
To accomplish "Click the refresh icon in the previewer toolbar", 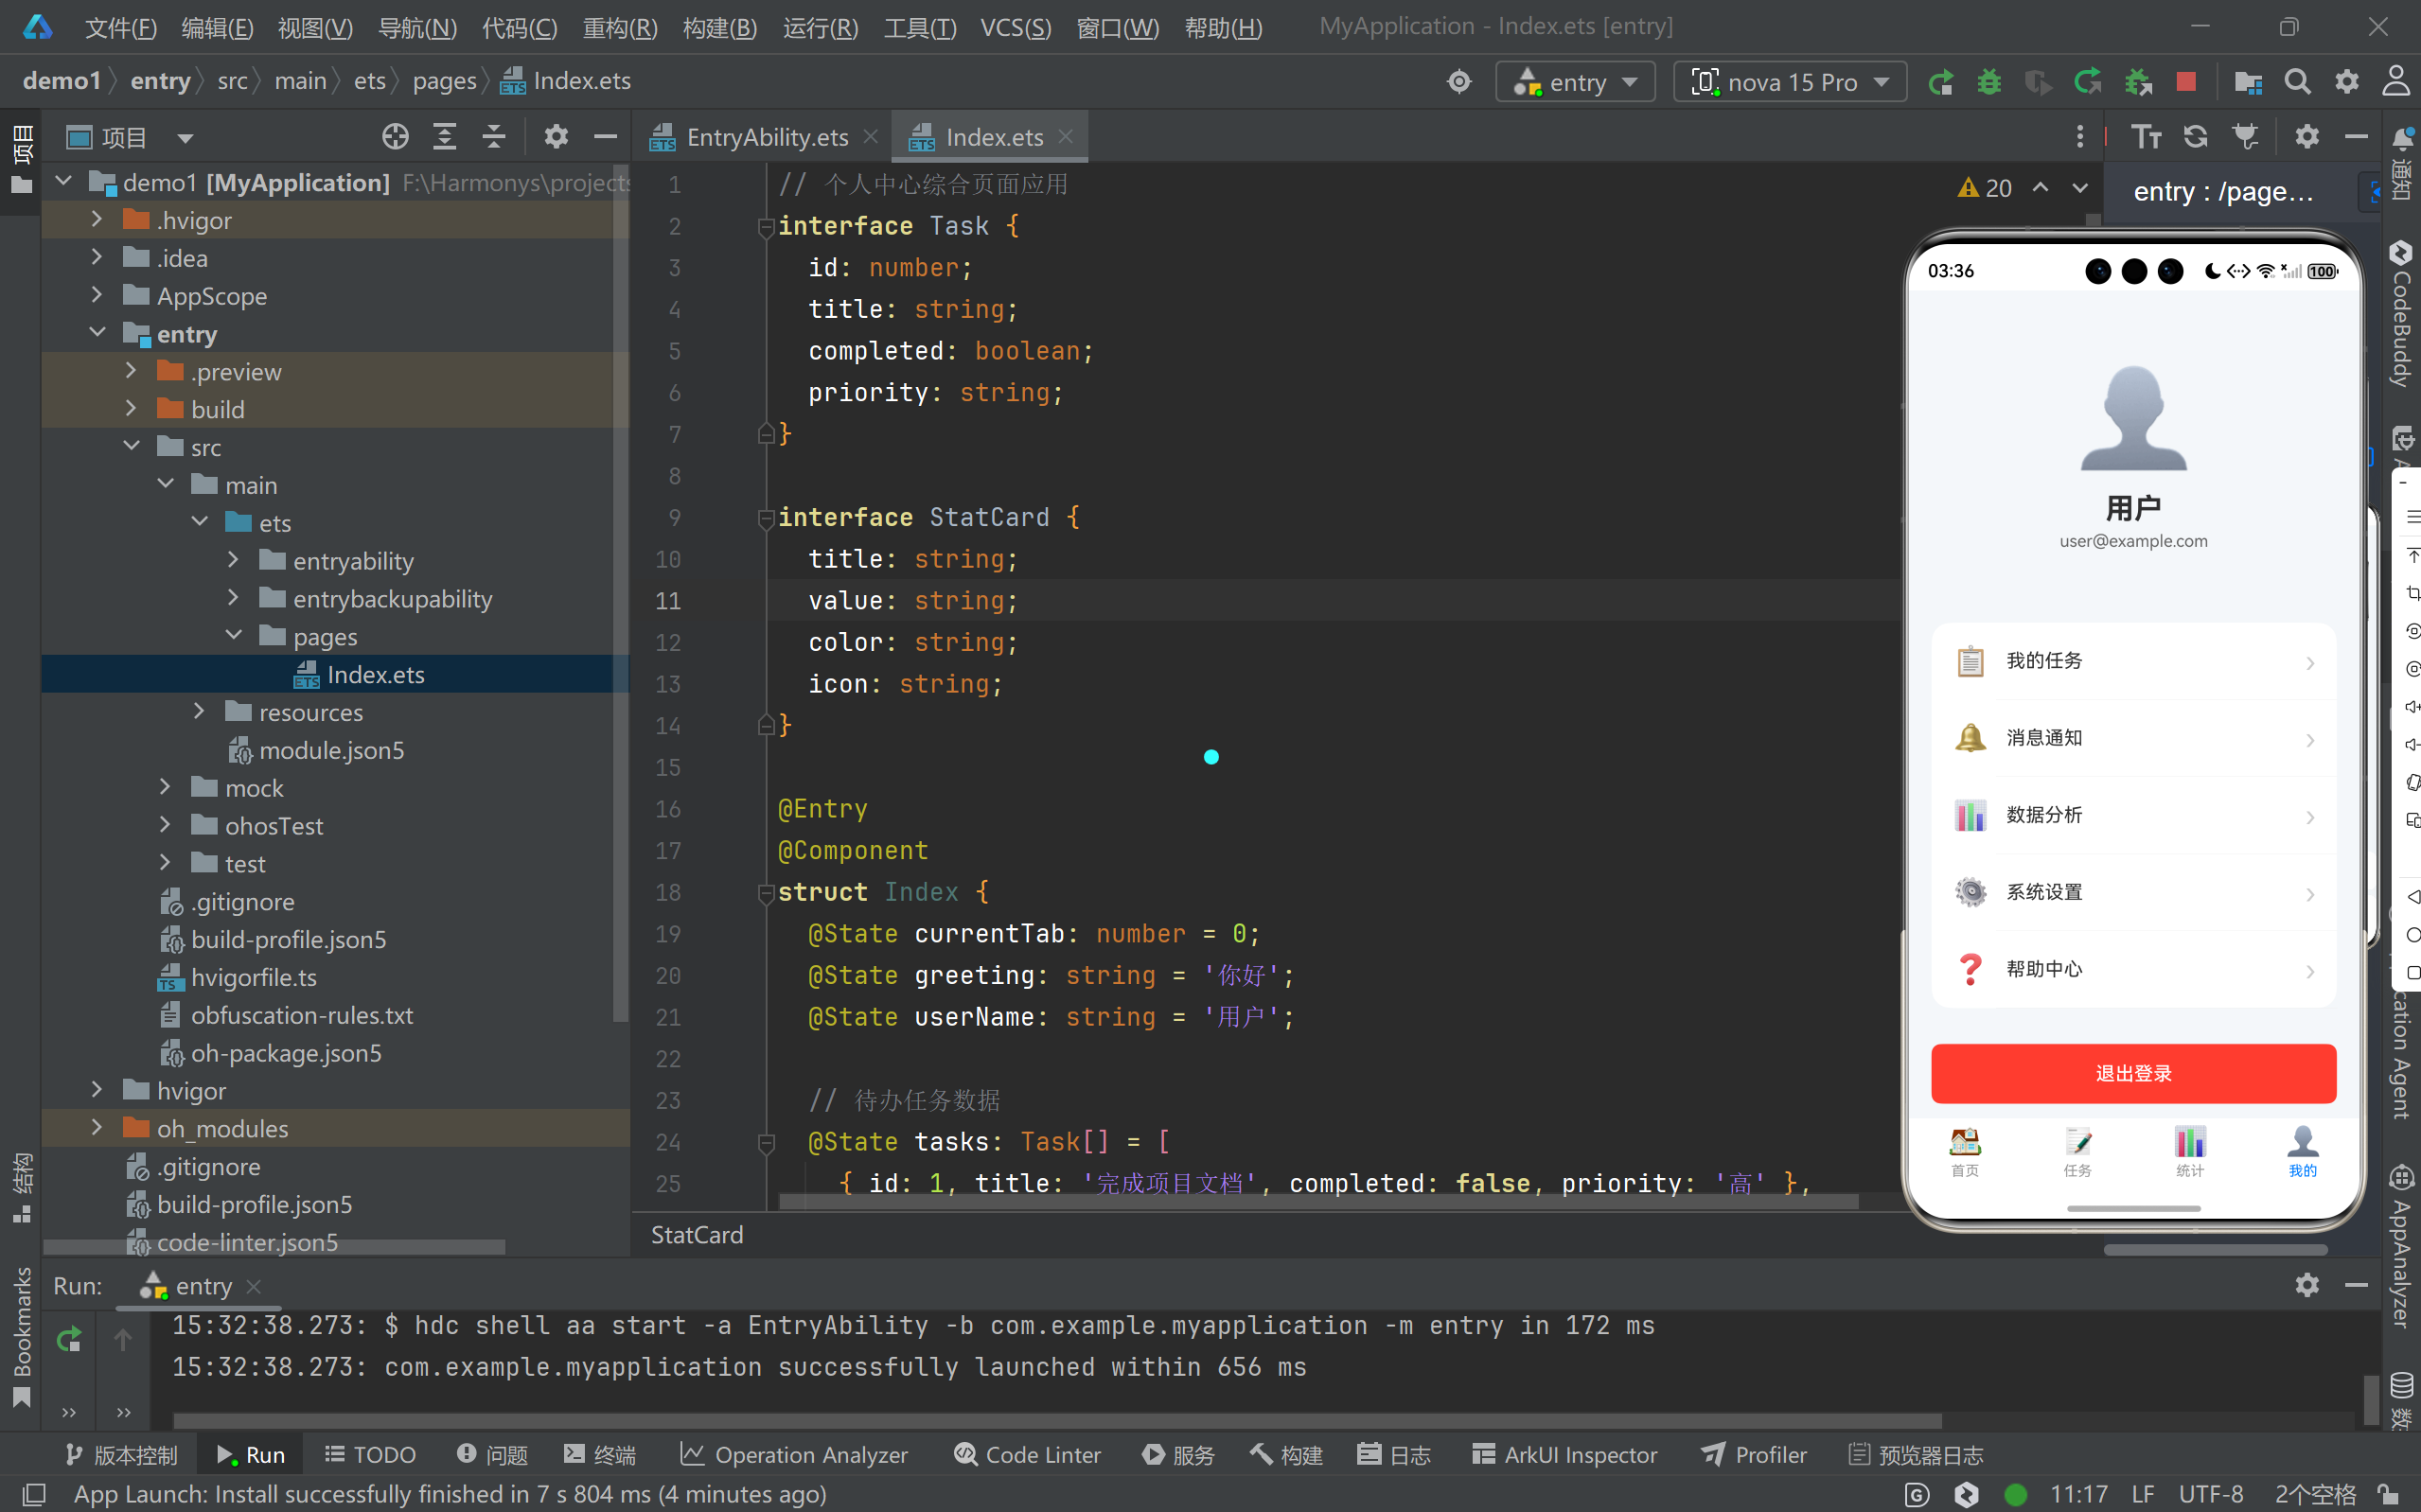I will [x=2196, y=137].
